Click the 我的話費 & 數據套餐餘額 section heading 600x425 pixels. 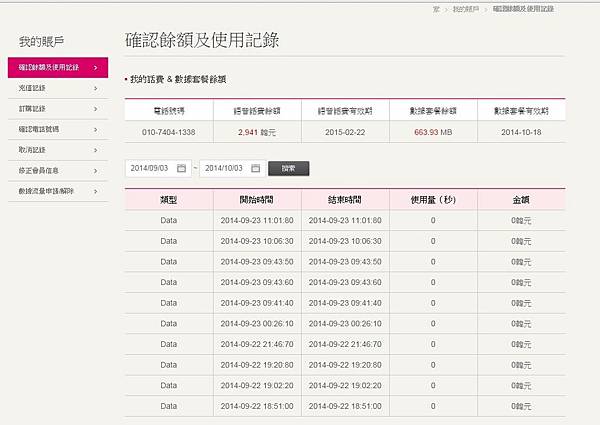click(178, 79)
